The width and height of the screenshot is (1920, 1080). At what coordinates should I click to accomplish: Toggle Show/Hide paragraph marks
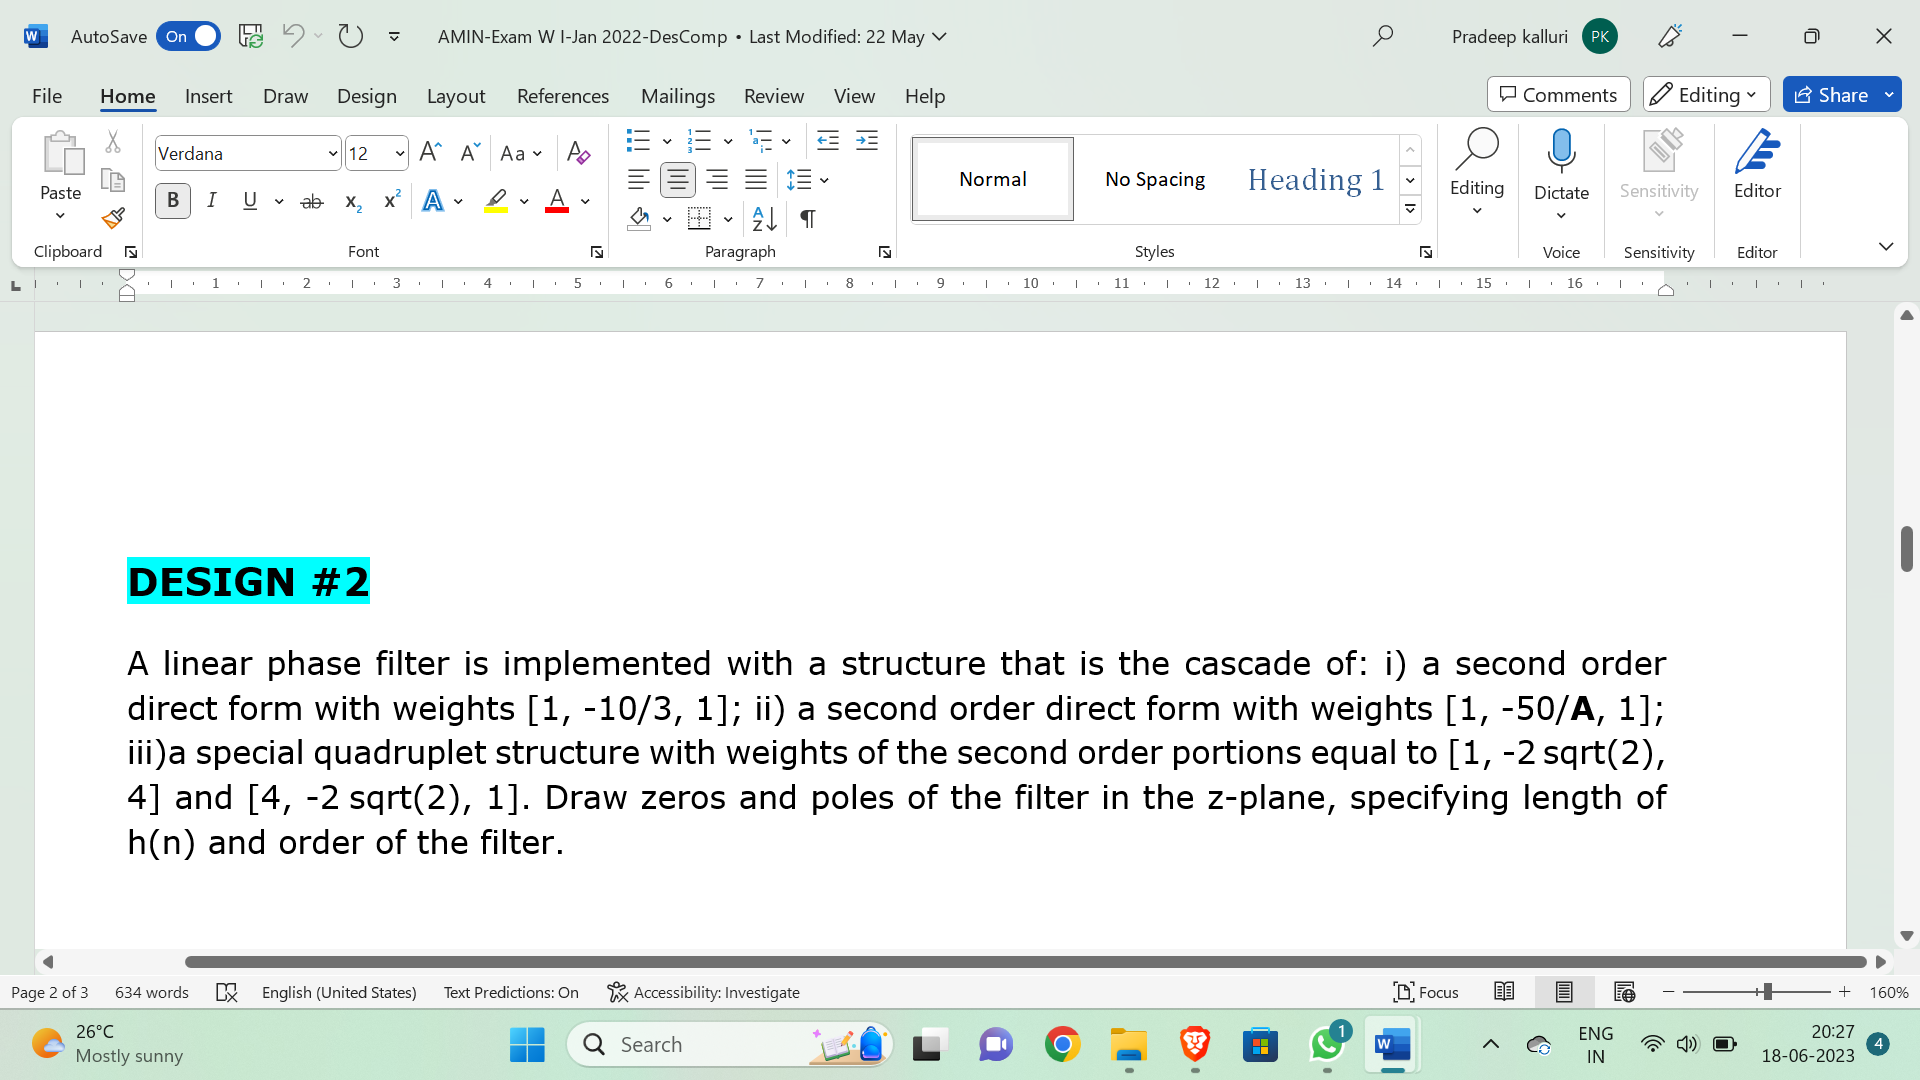[808, 218]
